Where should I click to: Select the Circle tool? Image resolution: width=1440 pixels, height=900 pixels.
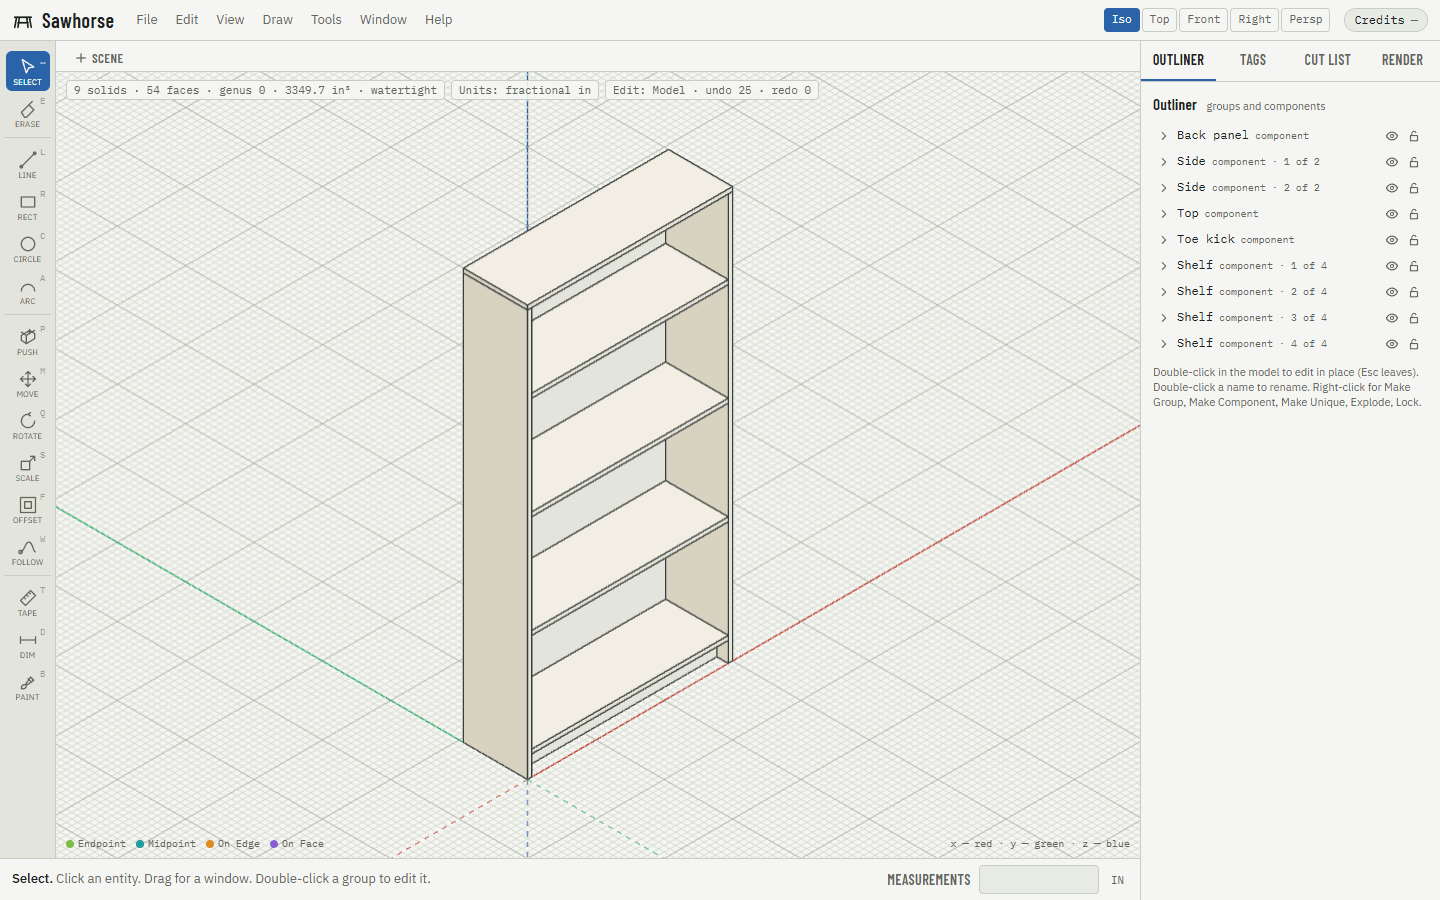pos(28,248)
